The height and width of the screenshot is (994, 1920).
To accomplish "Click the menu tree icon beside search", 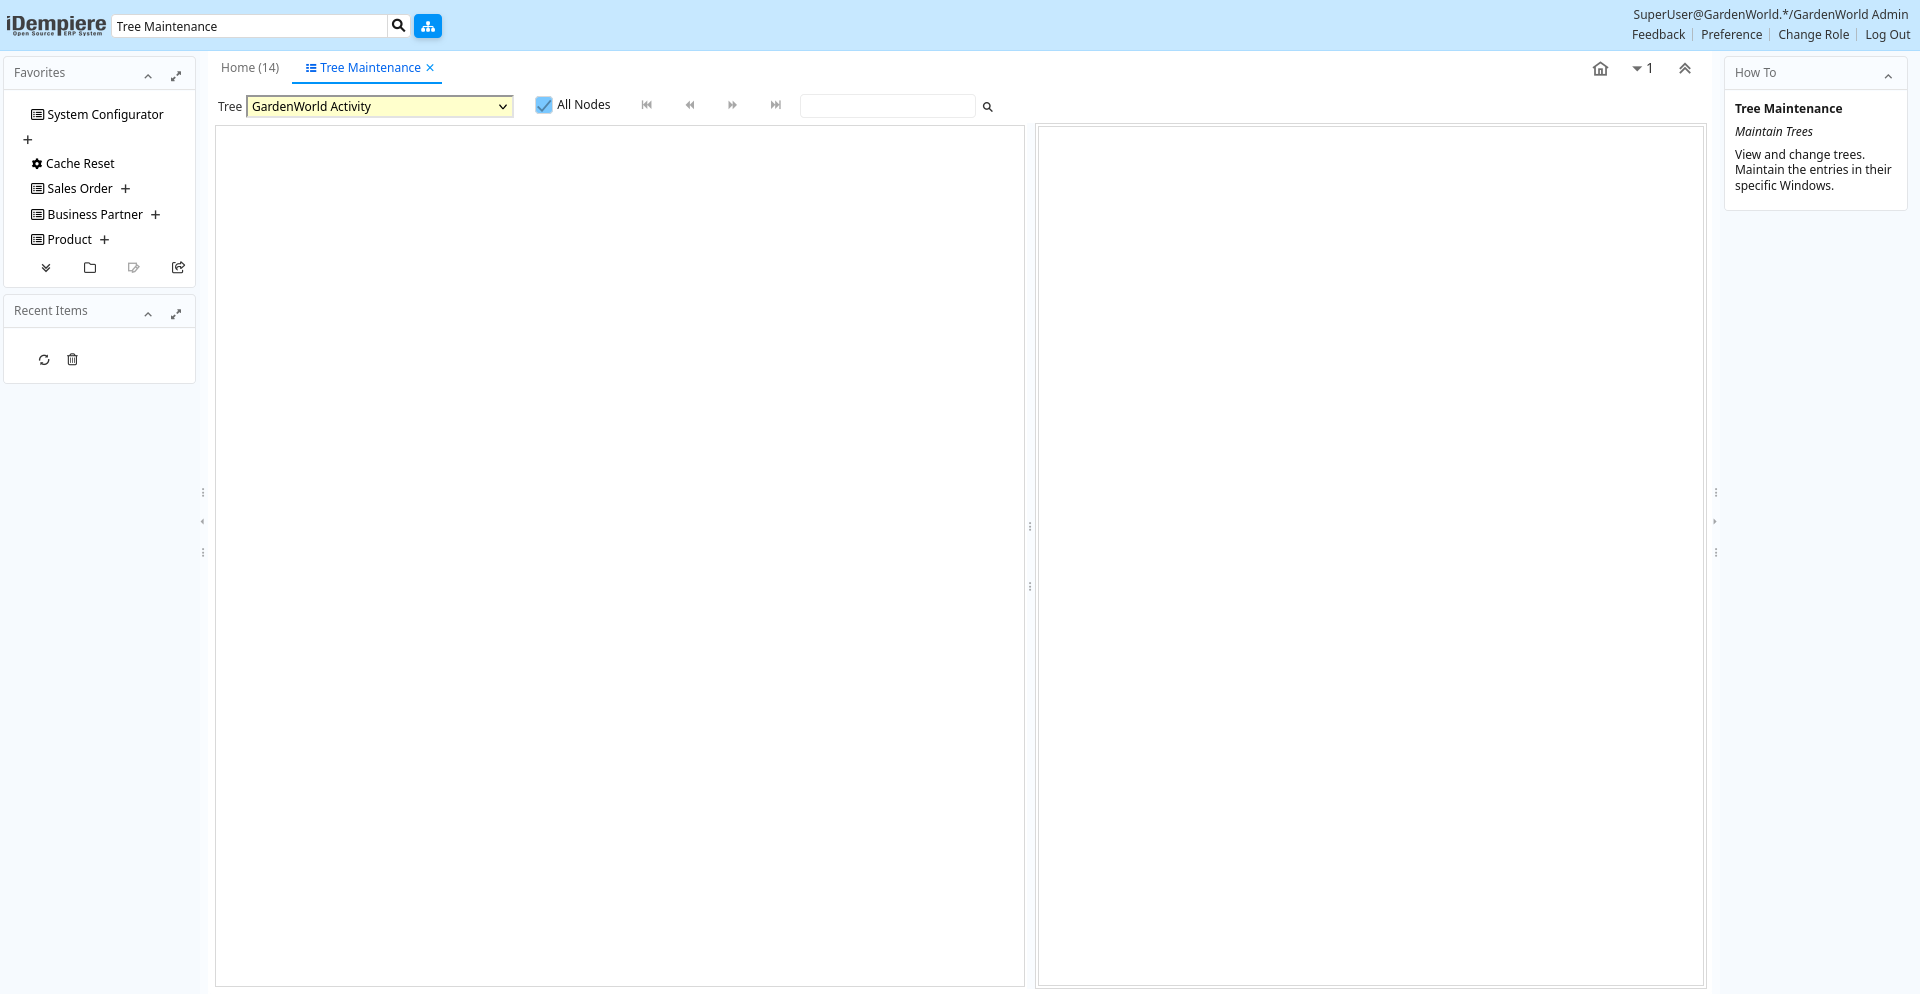I will (x=428, y=26).
